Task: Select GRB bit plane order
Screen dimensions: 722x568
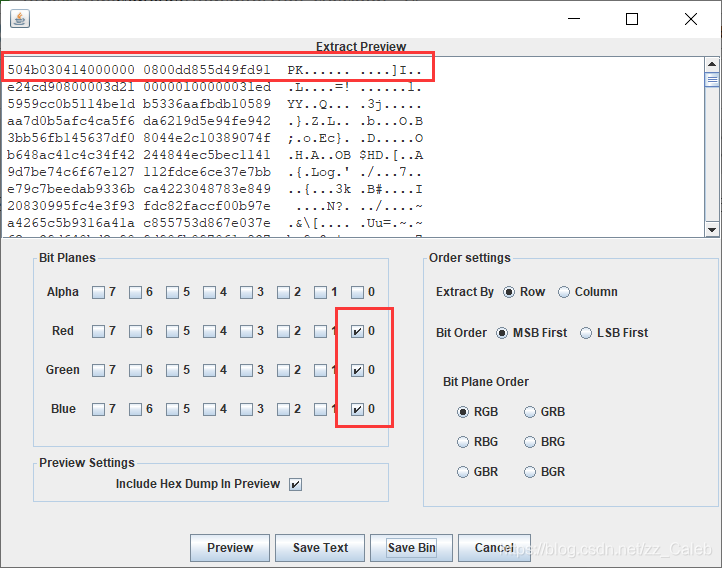Action: click(530, 412)
